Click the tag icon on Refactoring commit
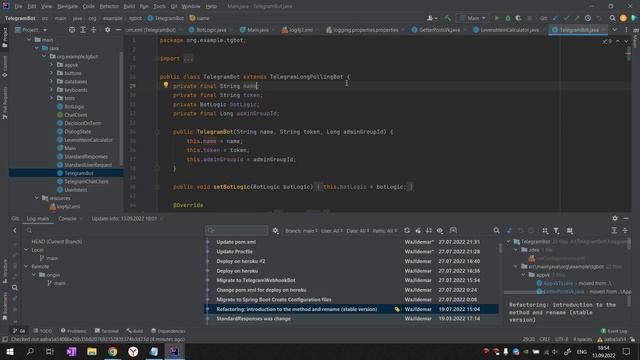Screen dimensions: 640x360 pos(397,309)
